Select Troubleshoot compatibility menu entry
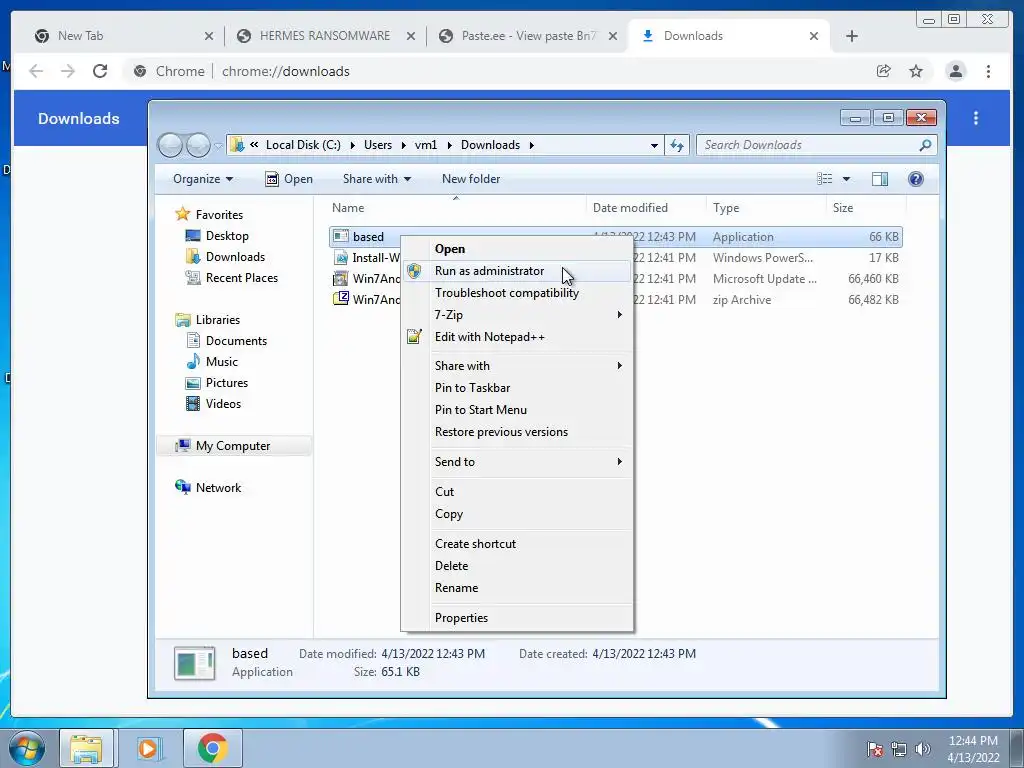 [516, 293]
